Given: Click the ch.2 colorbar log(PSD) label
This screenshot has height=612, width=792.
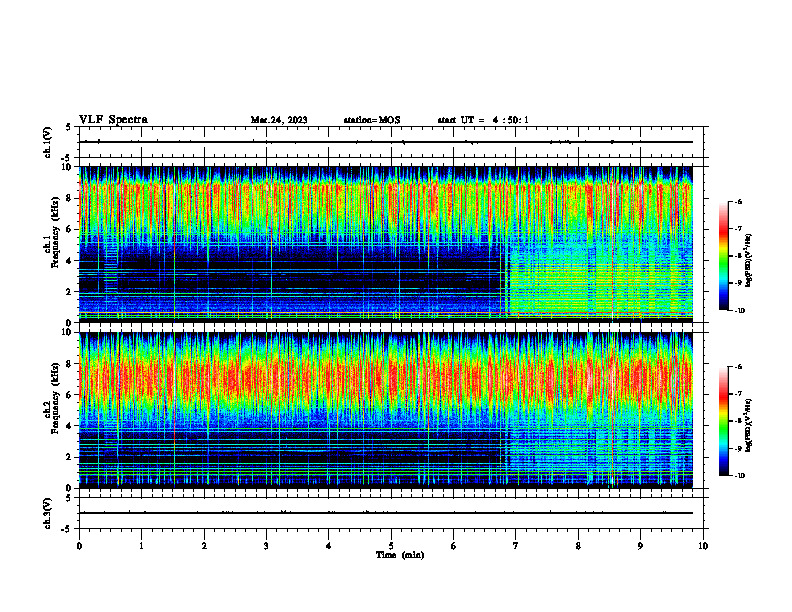Looking at the screenshot, I should (x=749, y=425).
